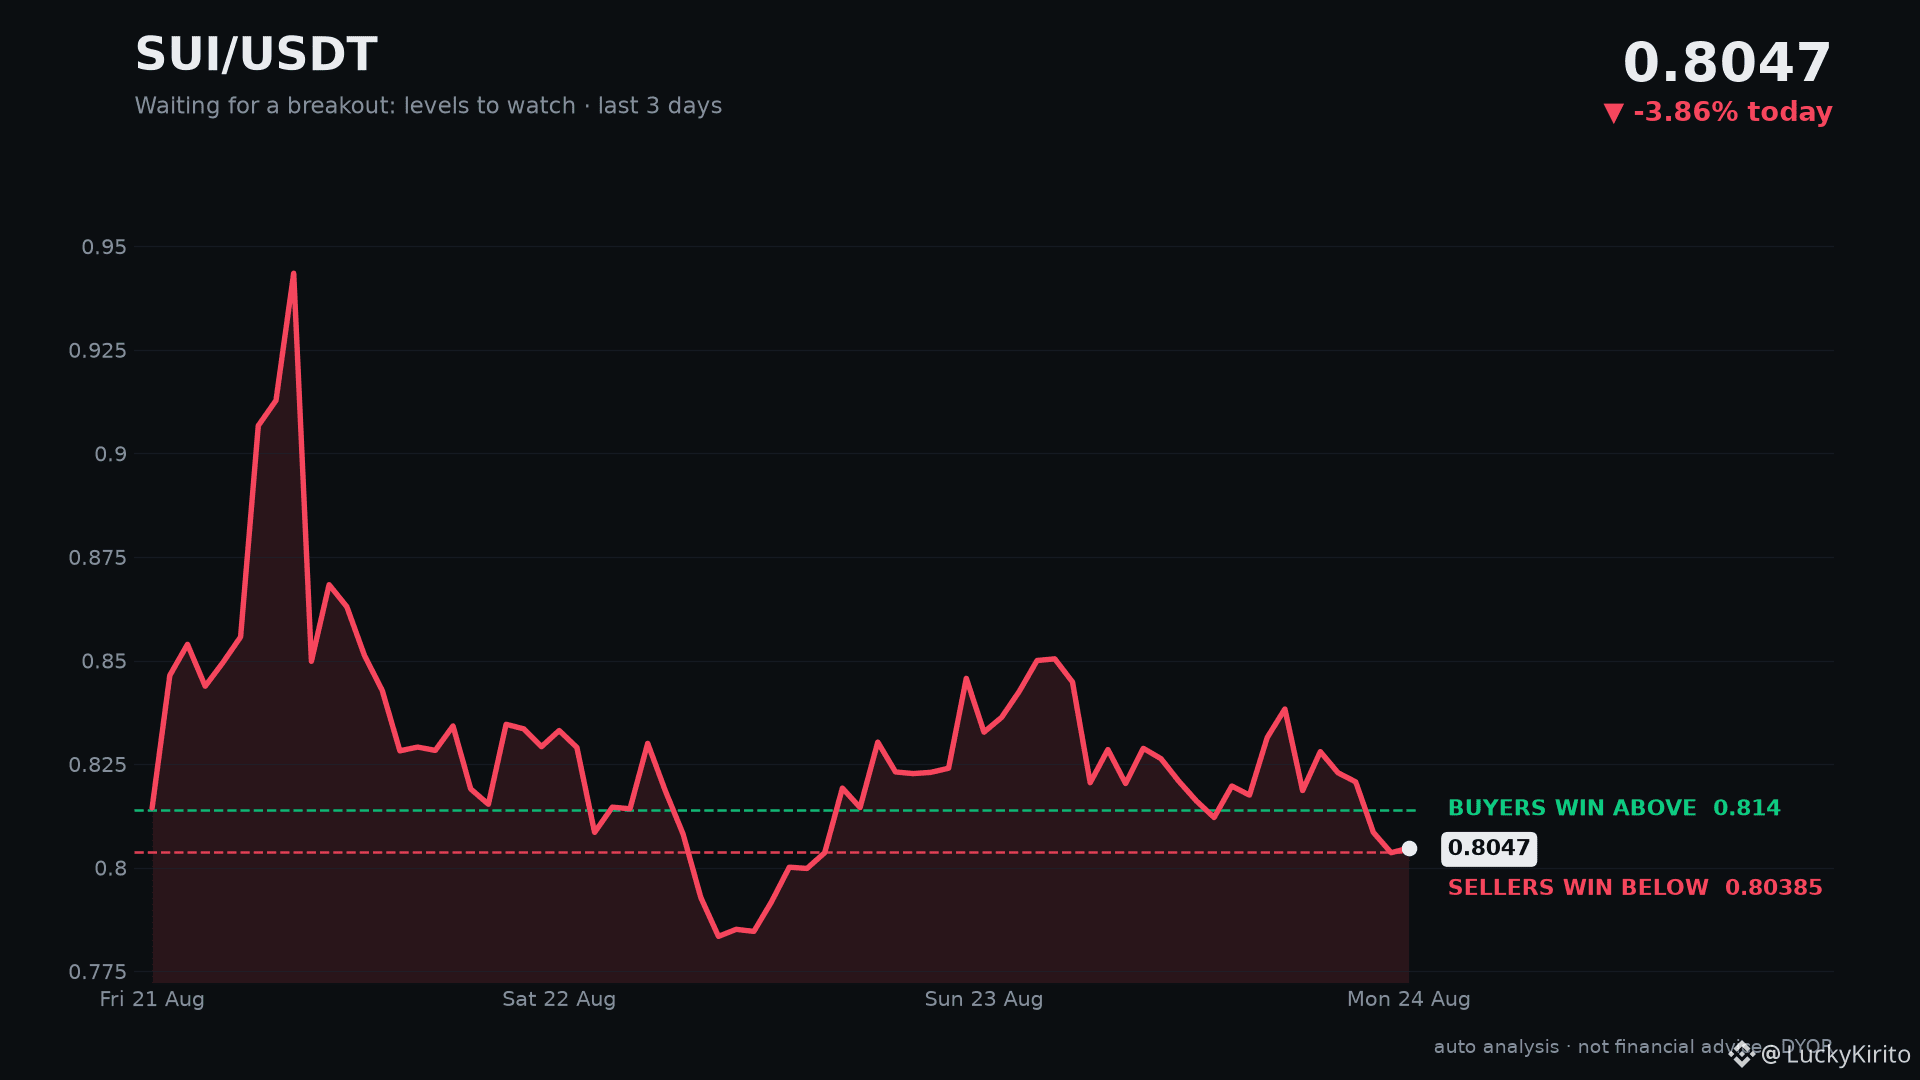Click the white current-price dot marker

tap(1409, 848)
